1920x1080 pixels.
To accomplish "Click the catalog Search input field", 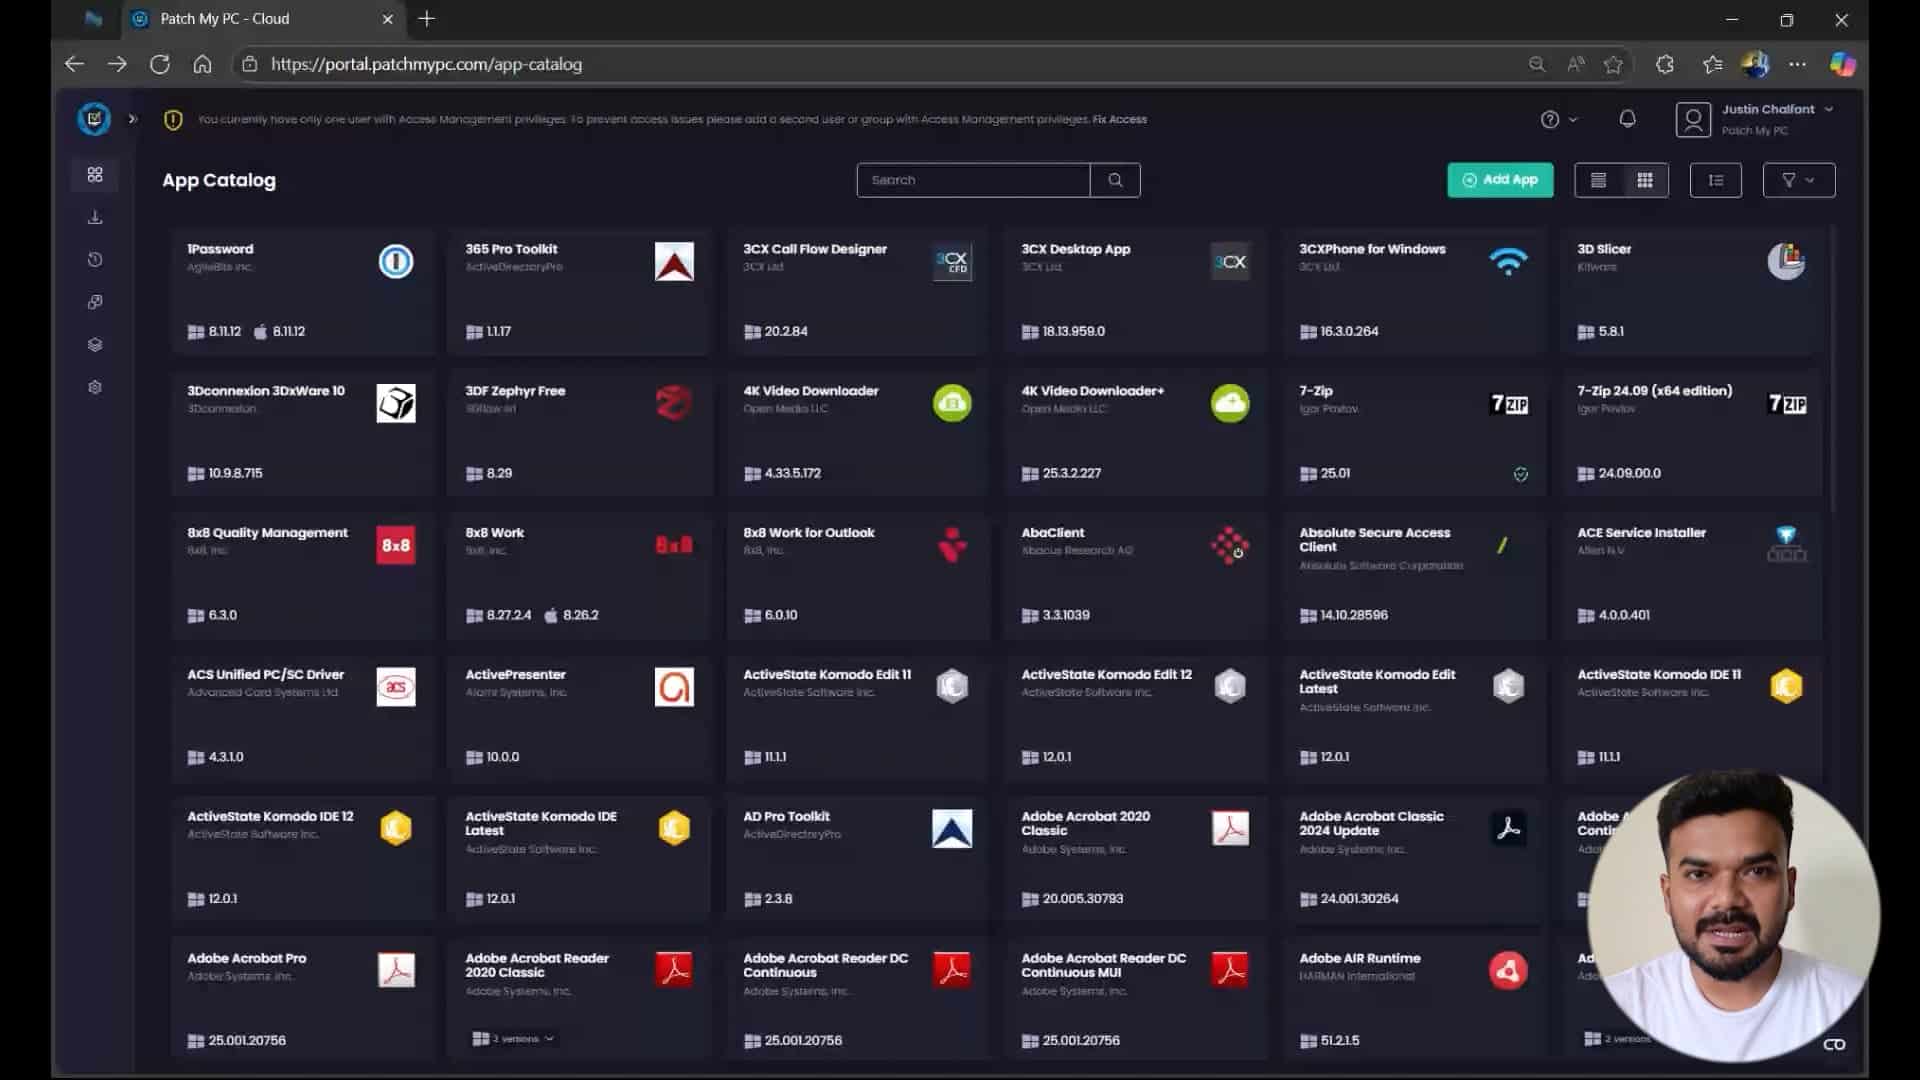I will 973,180.
